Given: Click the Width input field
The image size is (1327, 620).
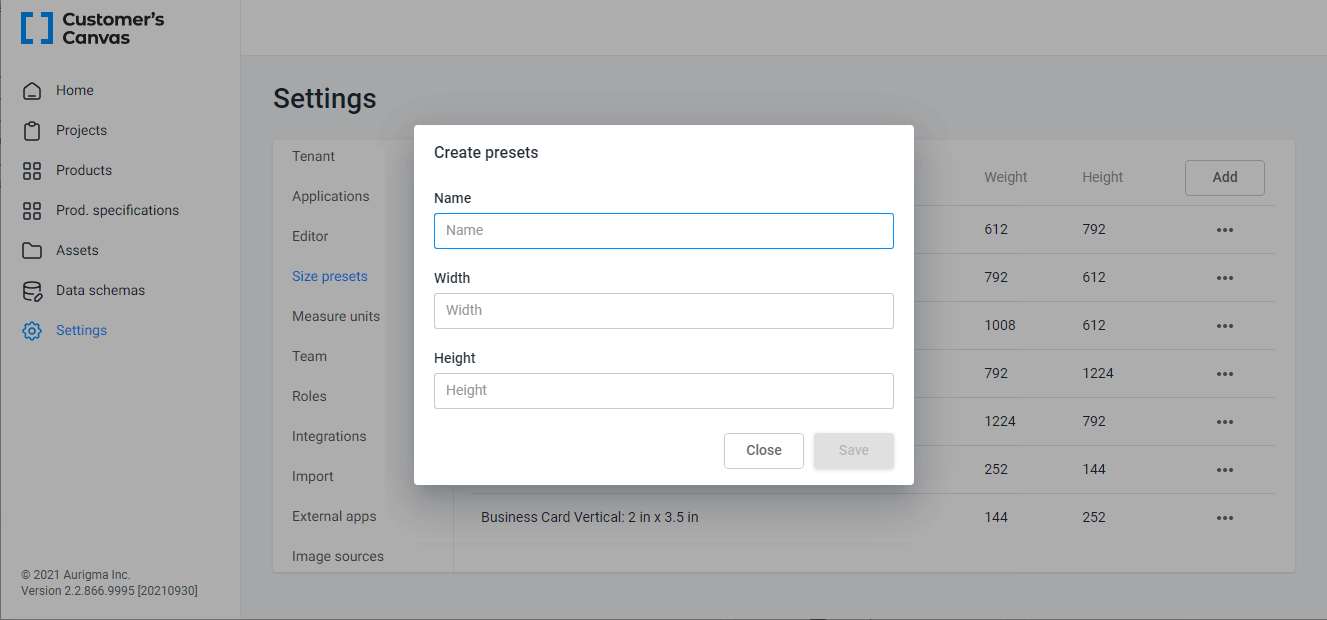Looking at the screenshot, I should click(x=663, y=311).
